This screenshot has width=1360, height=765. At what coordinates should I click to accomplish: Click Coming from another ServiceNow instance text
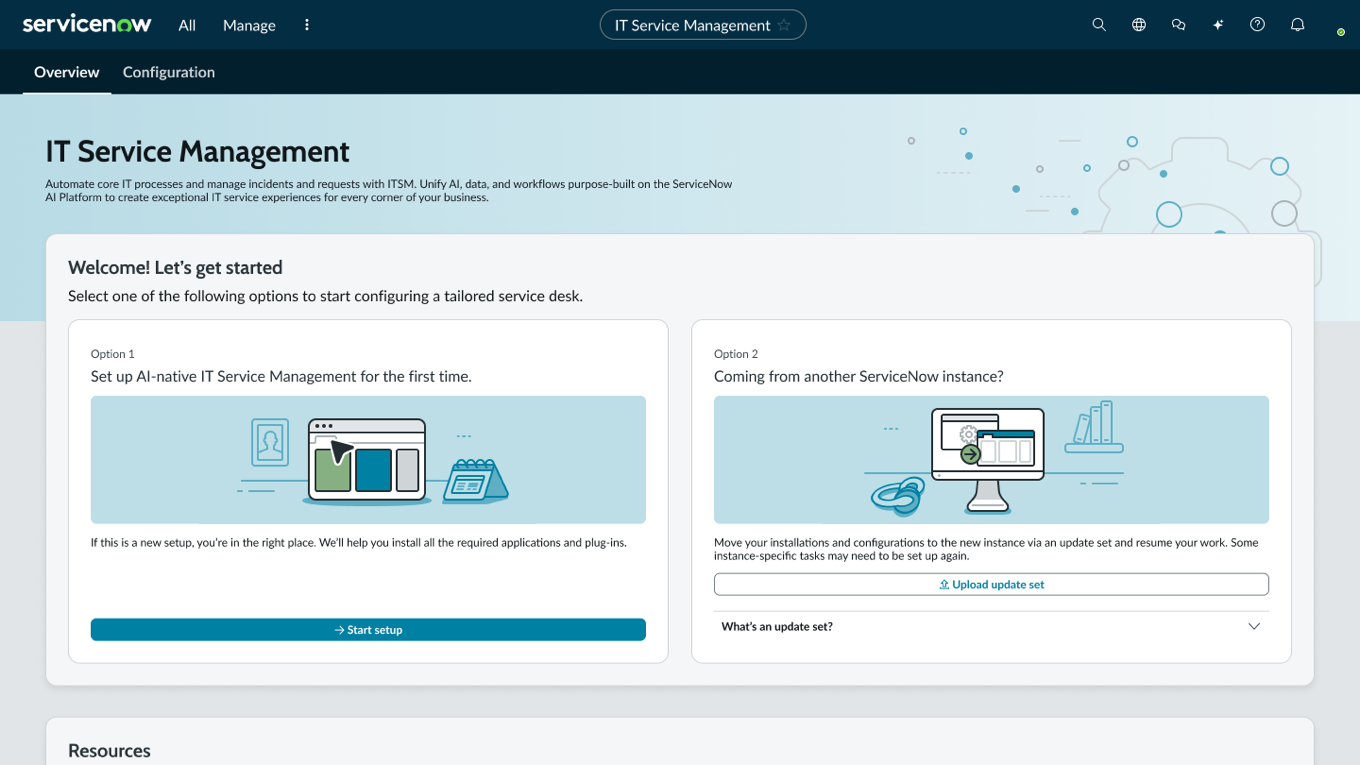click(858, 377)
